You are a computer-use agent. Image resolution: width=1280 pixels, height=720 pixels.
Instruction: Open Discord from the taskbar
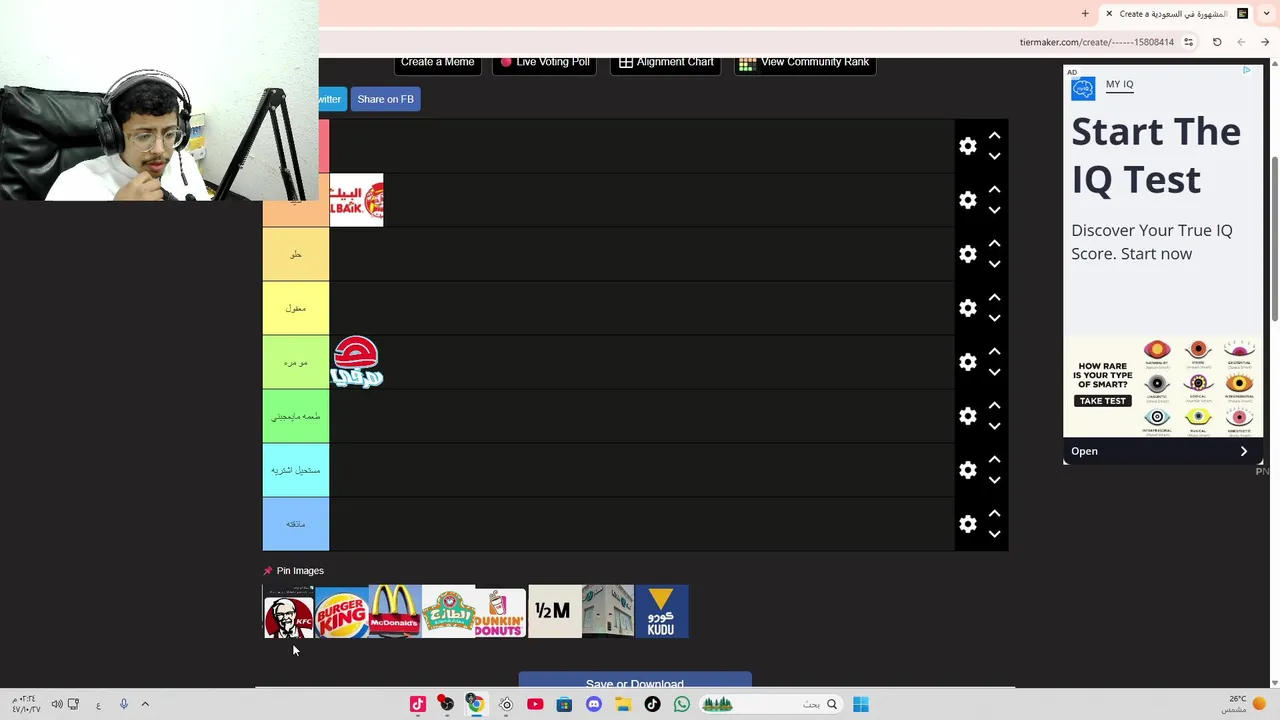pyautogui.click(x=594, y=705)
